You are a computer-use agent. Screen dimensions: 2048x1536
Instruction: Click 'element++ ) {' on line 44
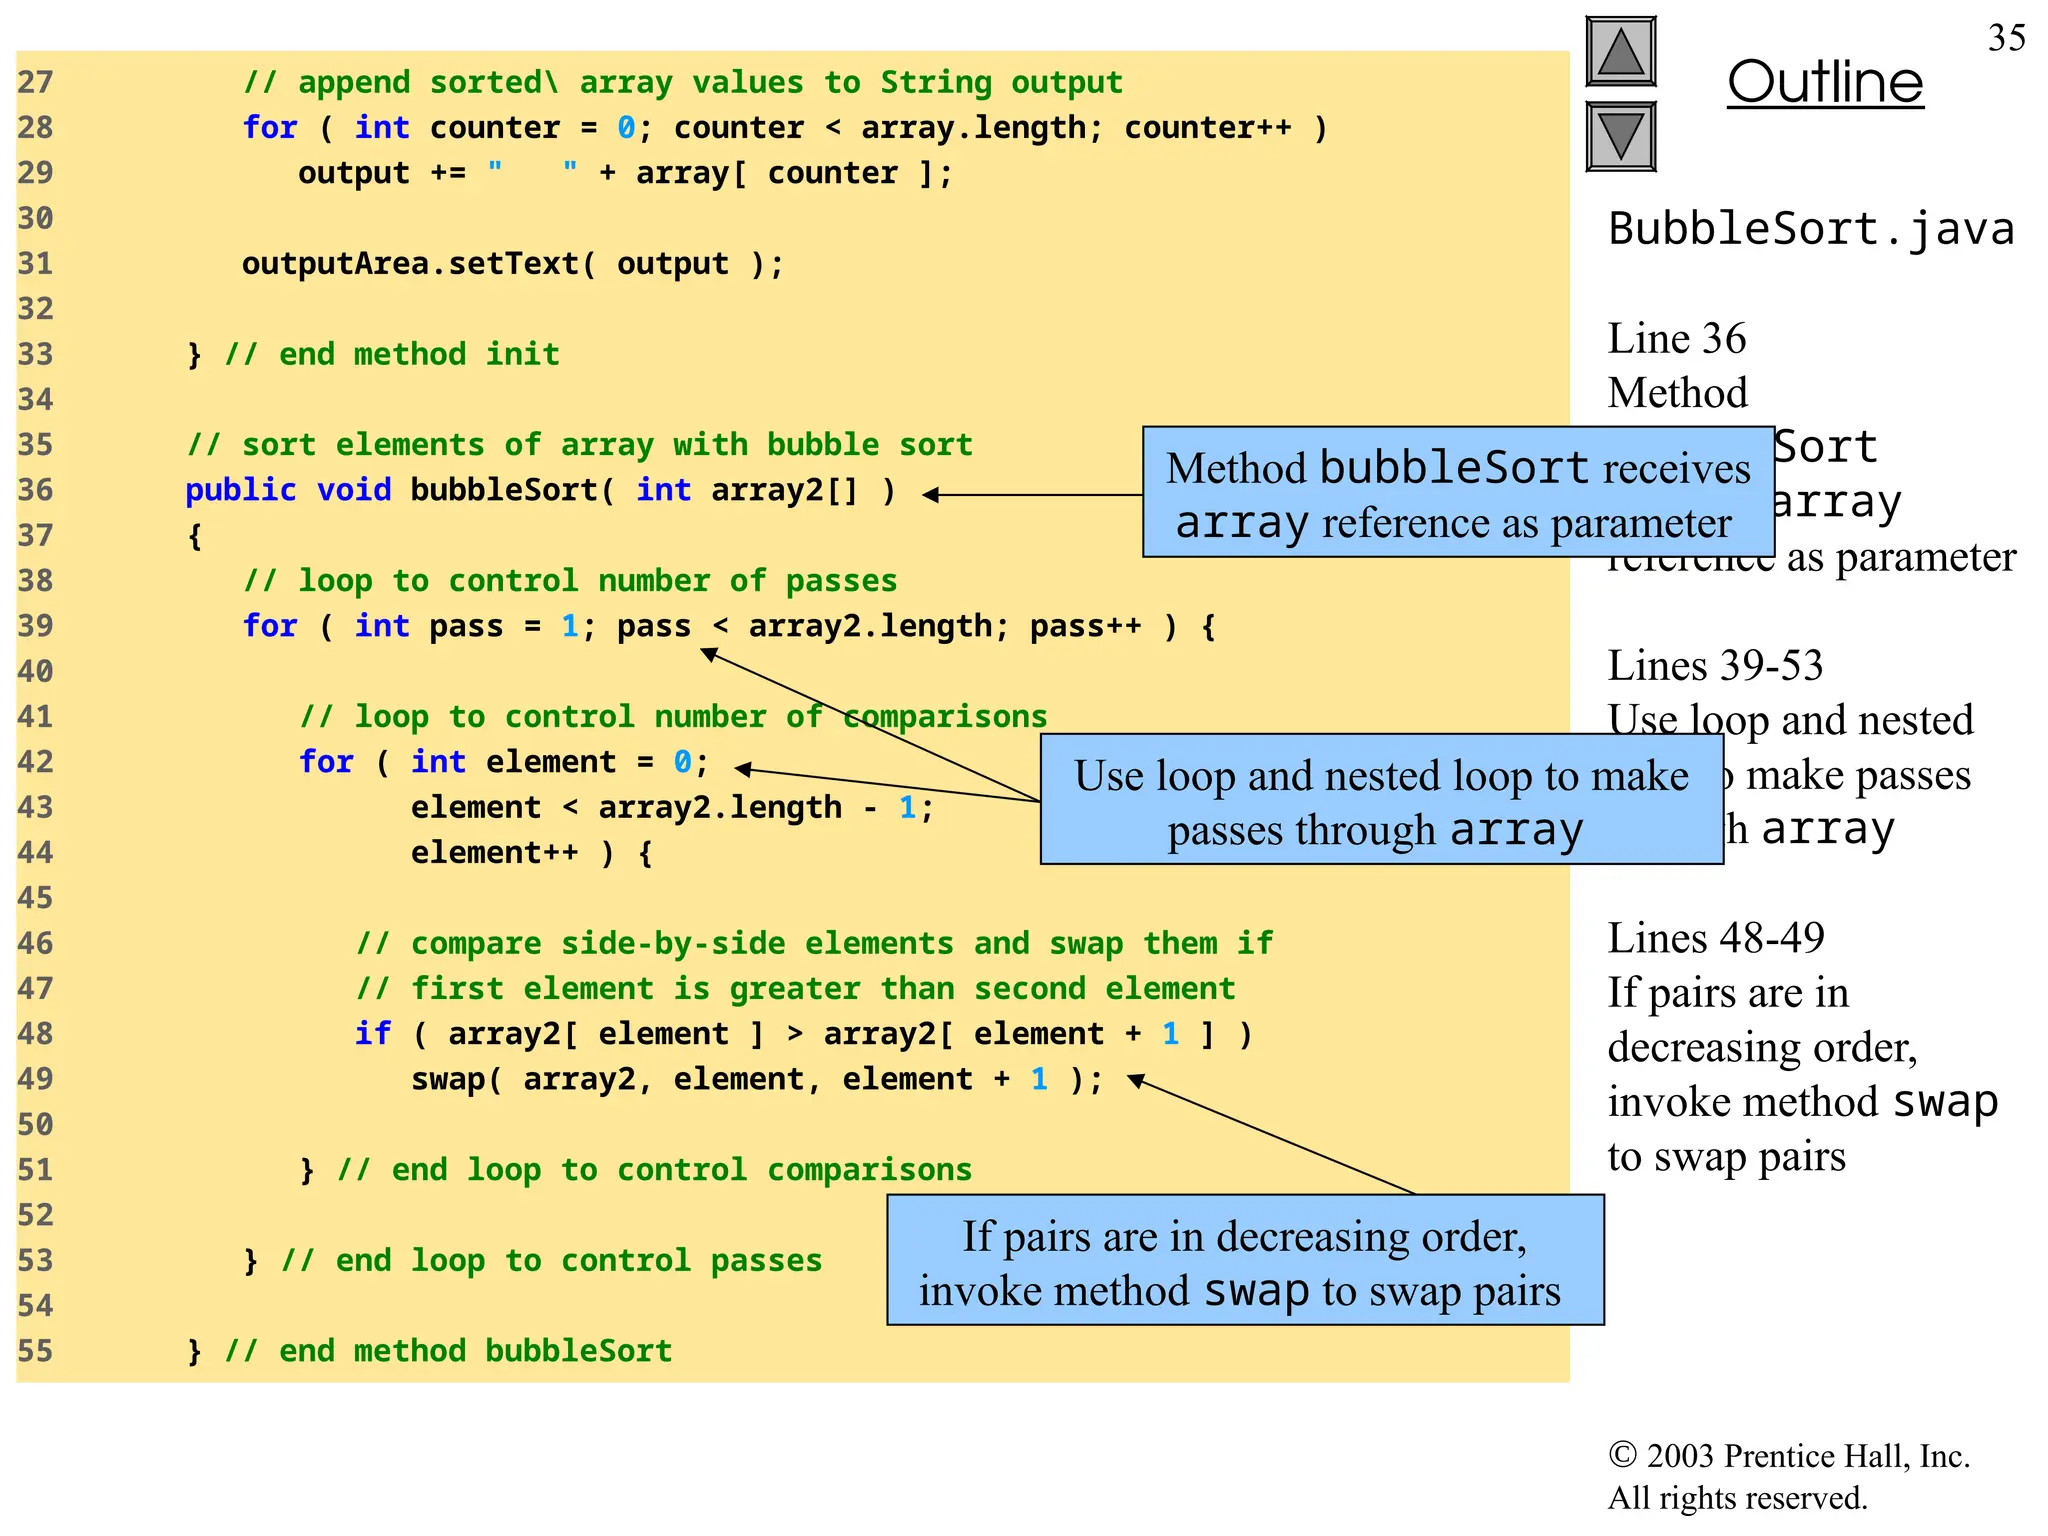click(532, 853)
